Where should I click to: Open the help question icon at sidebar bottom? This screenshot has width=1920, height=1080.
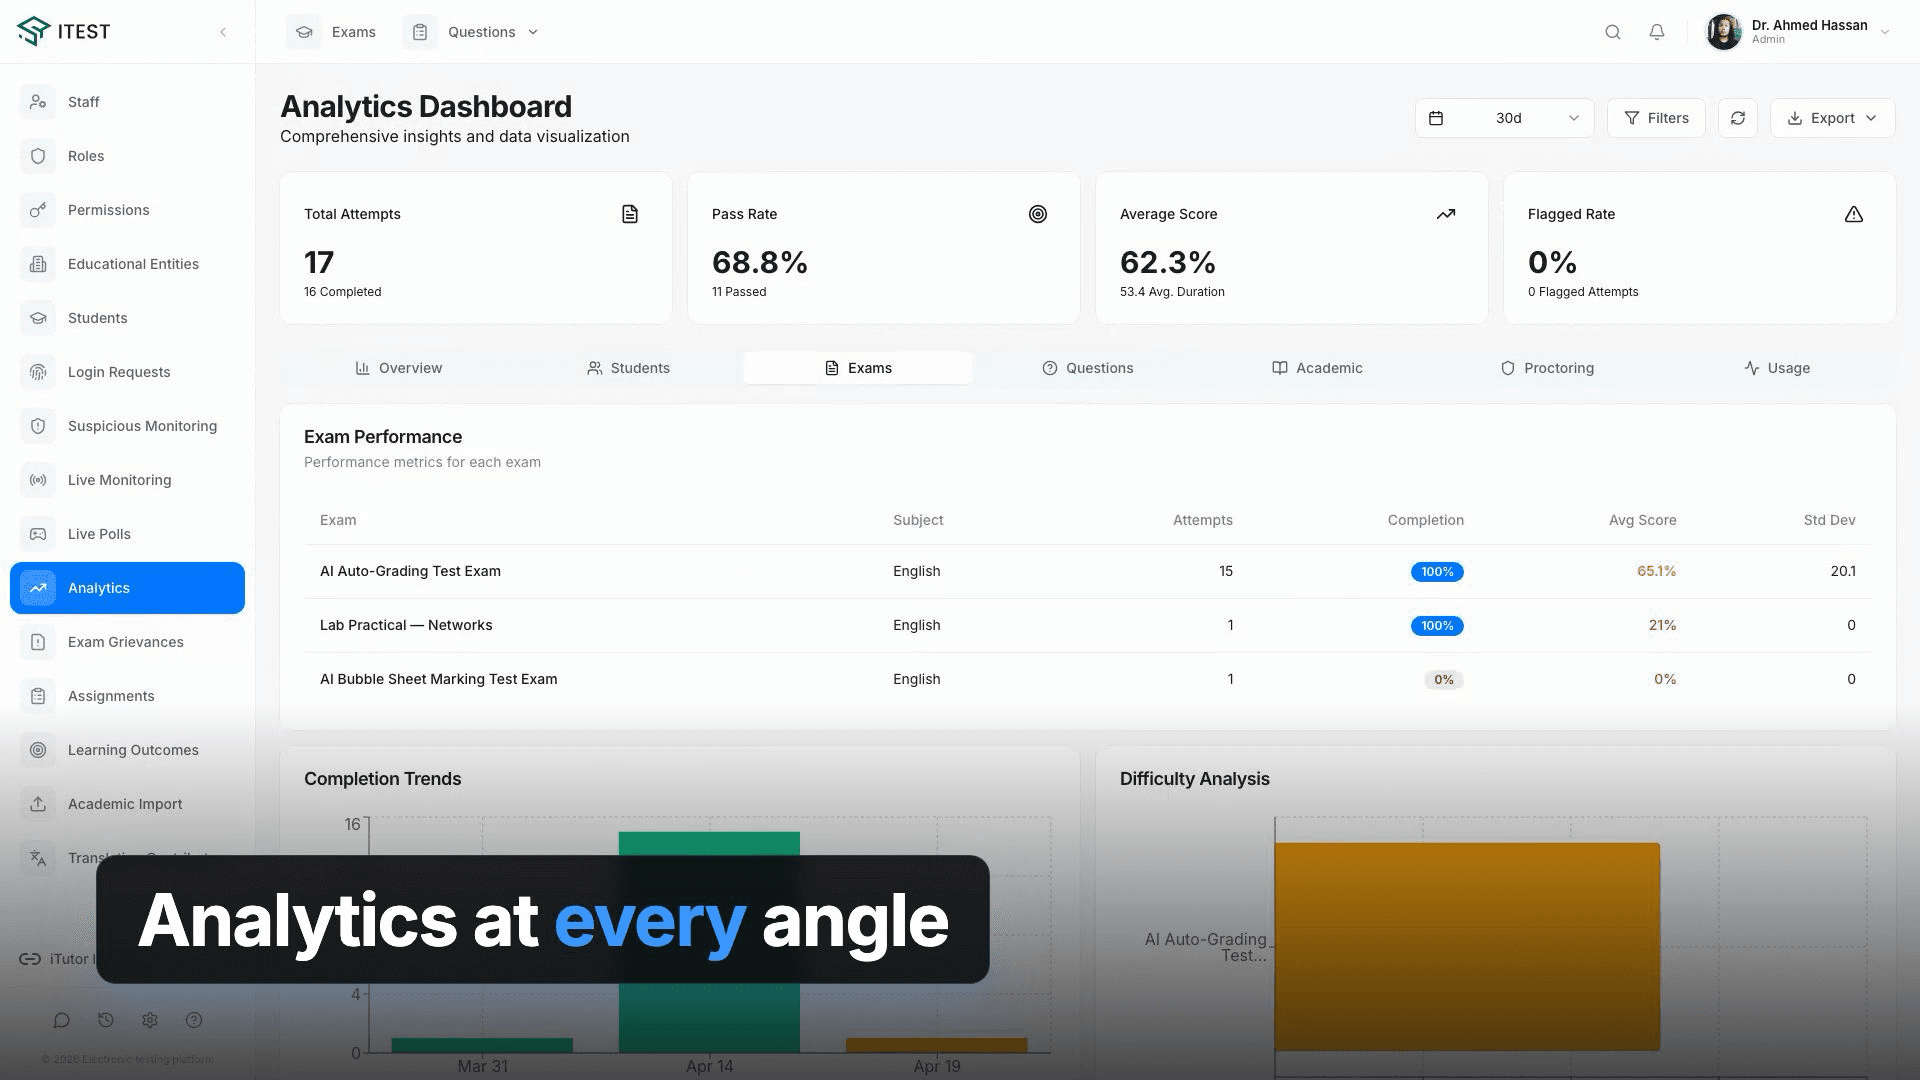click(x=194, y=1020)
